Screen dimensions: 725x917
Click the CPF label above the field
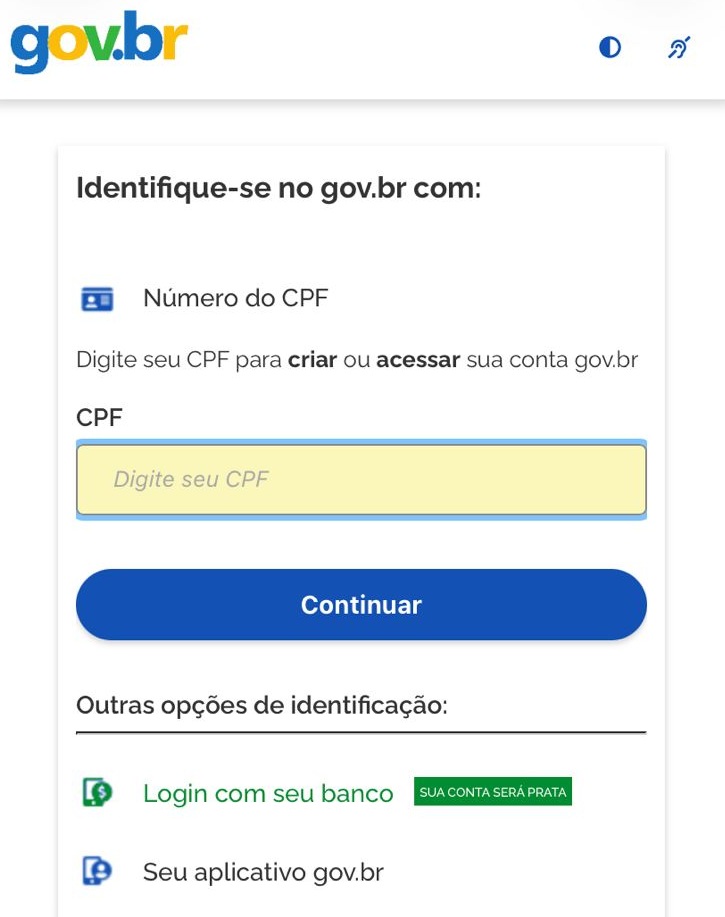(x=99, y=418)
